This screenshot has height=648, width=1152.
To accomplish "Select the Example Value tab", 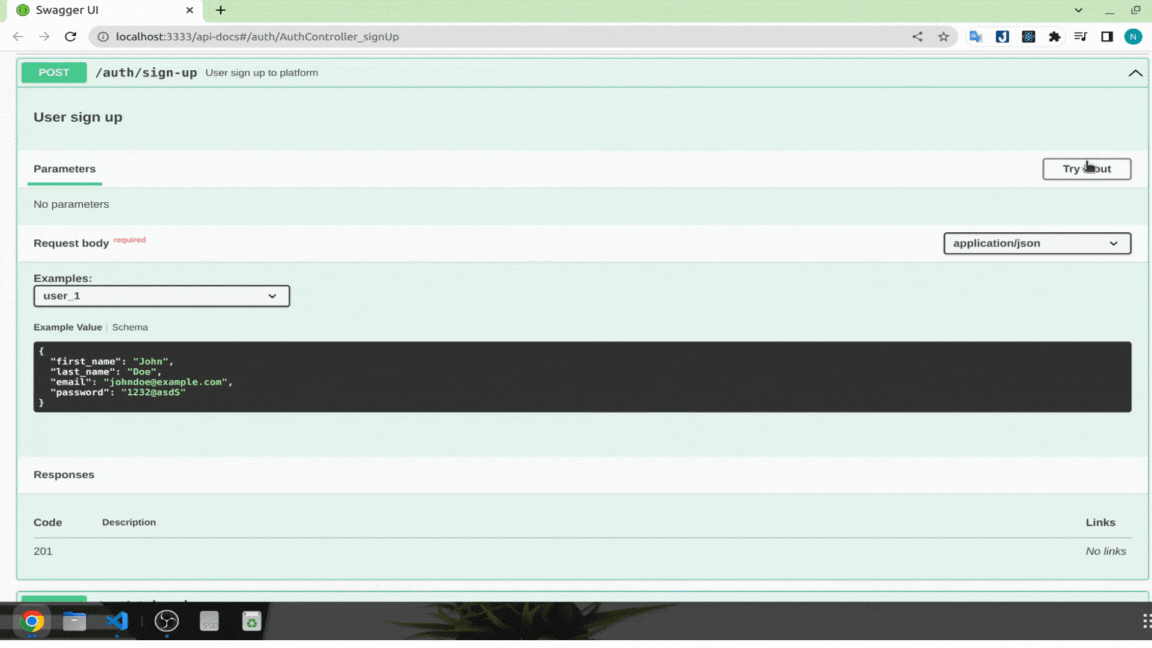I will (x=68, y=327).
